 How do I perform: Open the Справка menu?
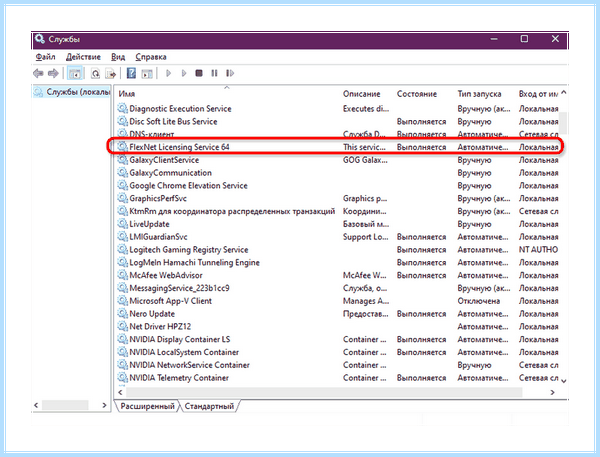coord(151,57)
